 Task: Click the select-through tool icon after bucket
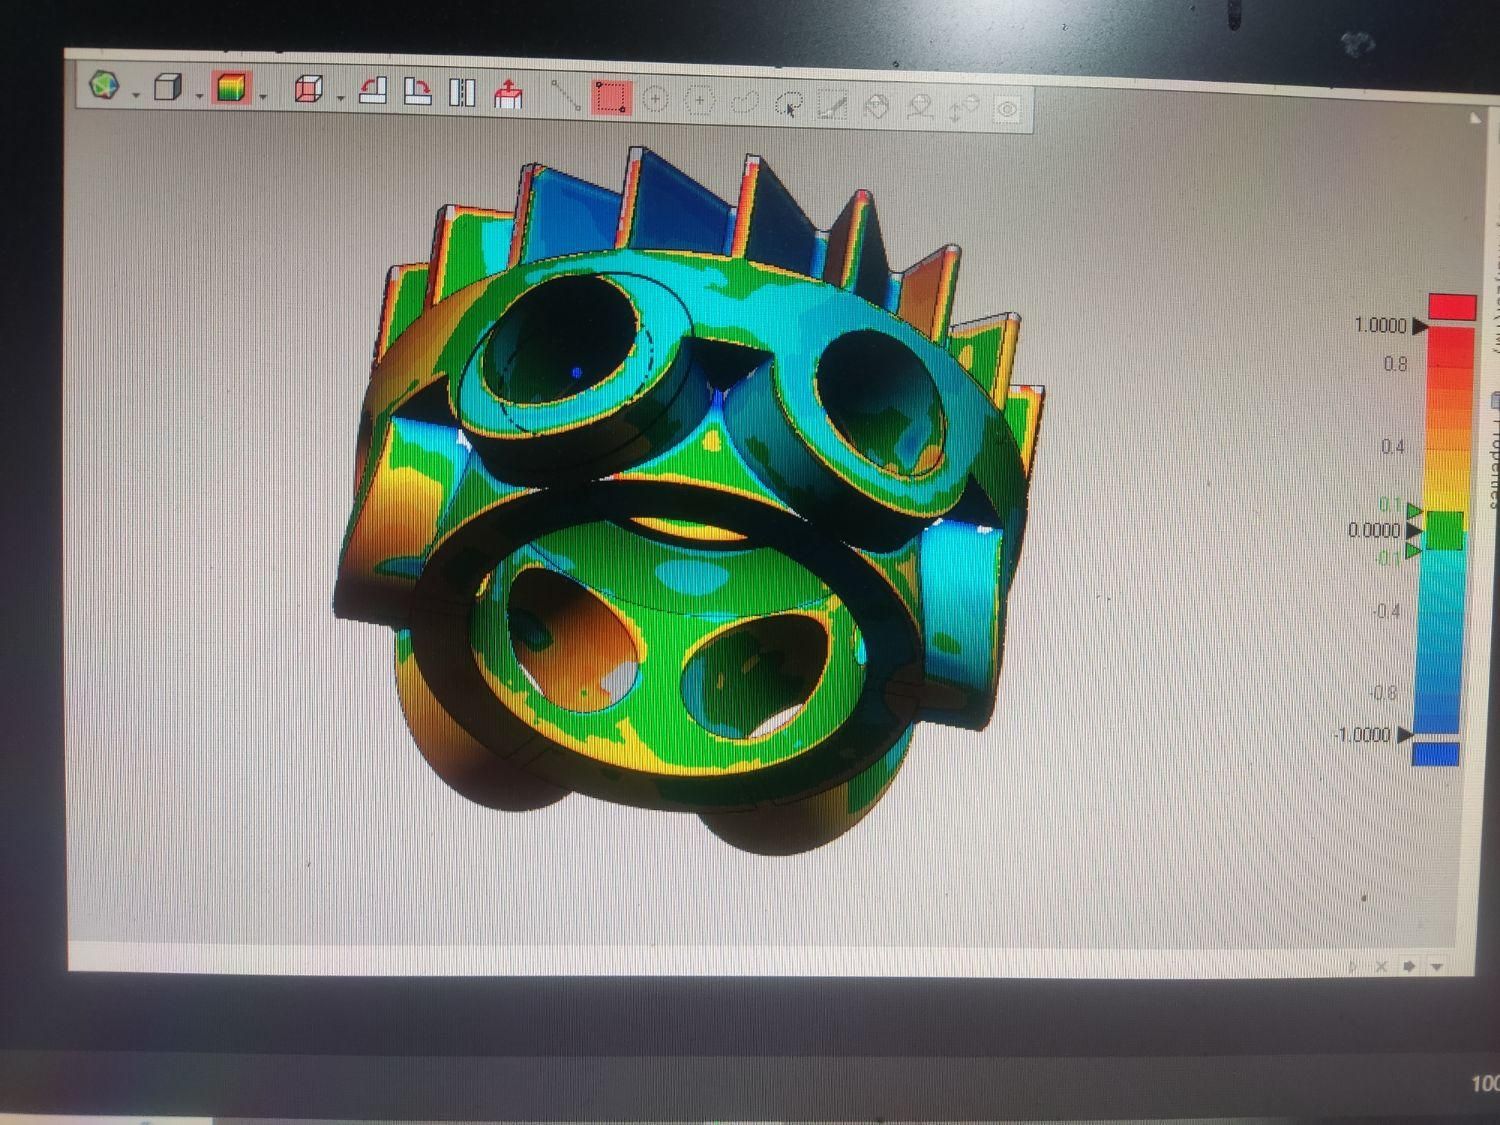pos(920,107)
